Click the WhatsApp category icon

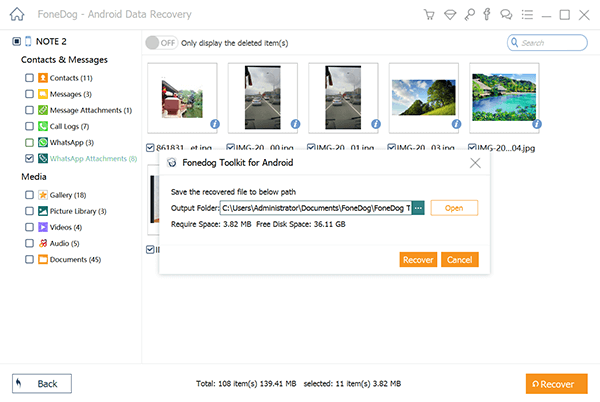pyautogui.click(x=43, y=142)
